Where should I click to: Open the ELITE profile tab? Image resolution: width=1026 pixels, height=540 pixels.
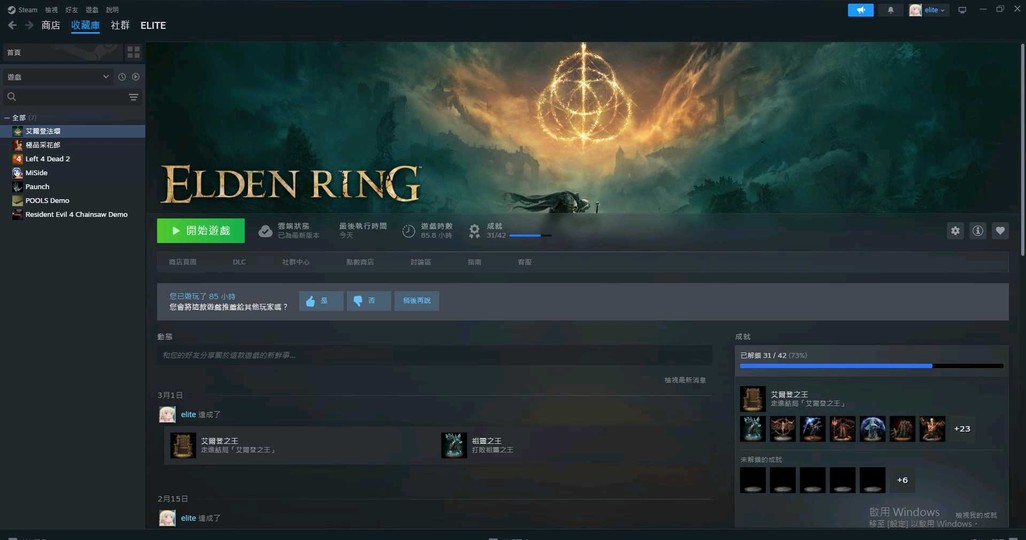click(x=153, y=26)
